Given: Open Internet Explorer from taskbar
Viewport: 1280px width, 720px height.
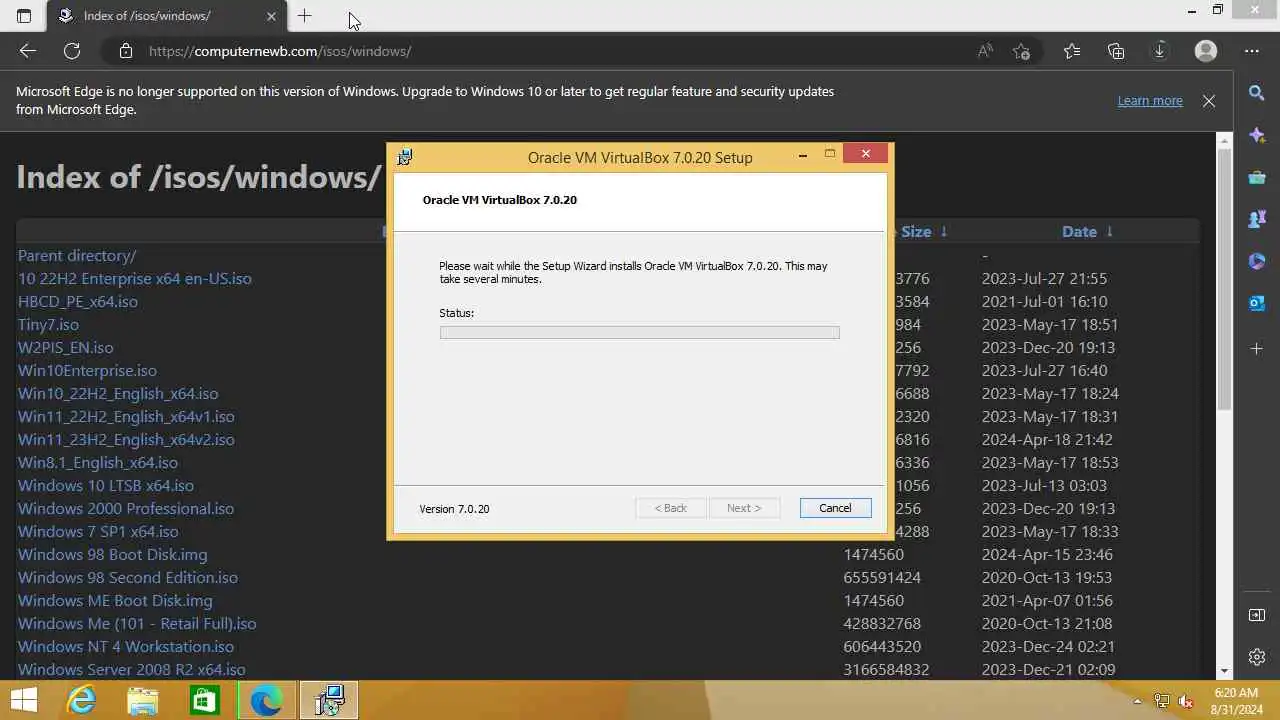Looking at the screenshot, I should (80, 700).
